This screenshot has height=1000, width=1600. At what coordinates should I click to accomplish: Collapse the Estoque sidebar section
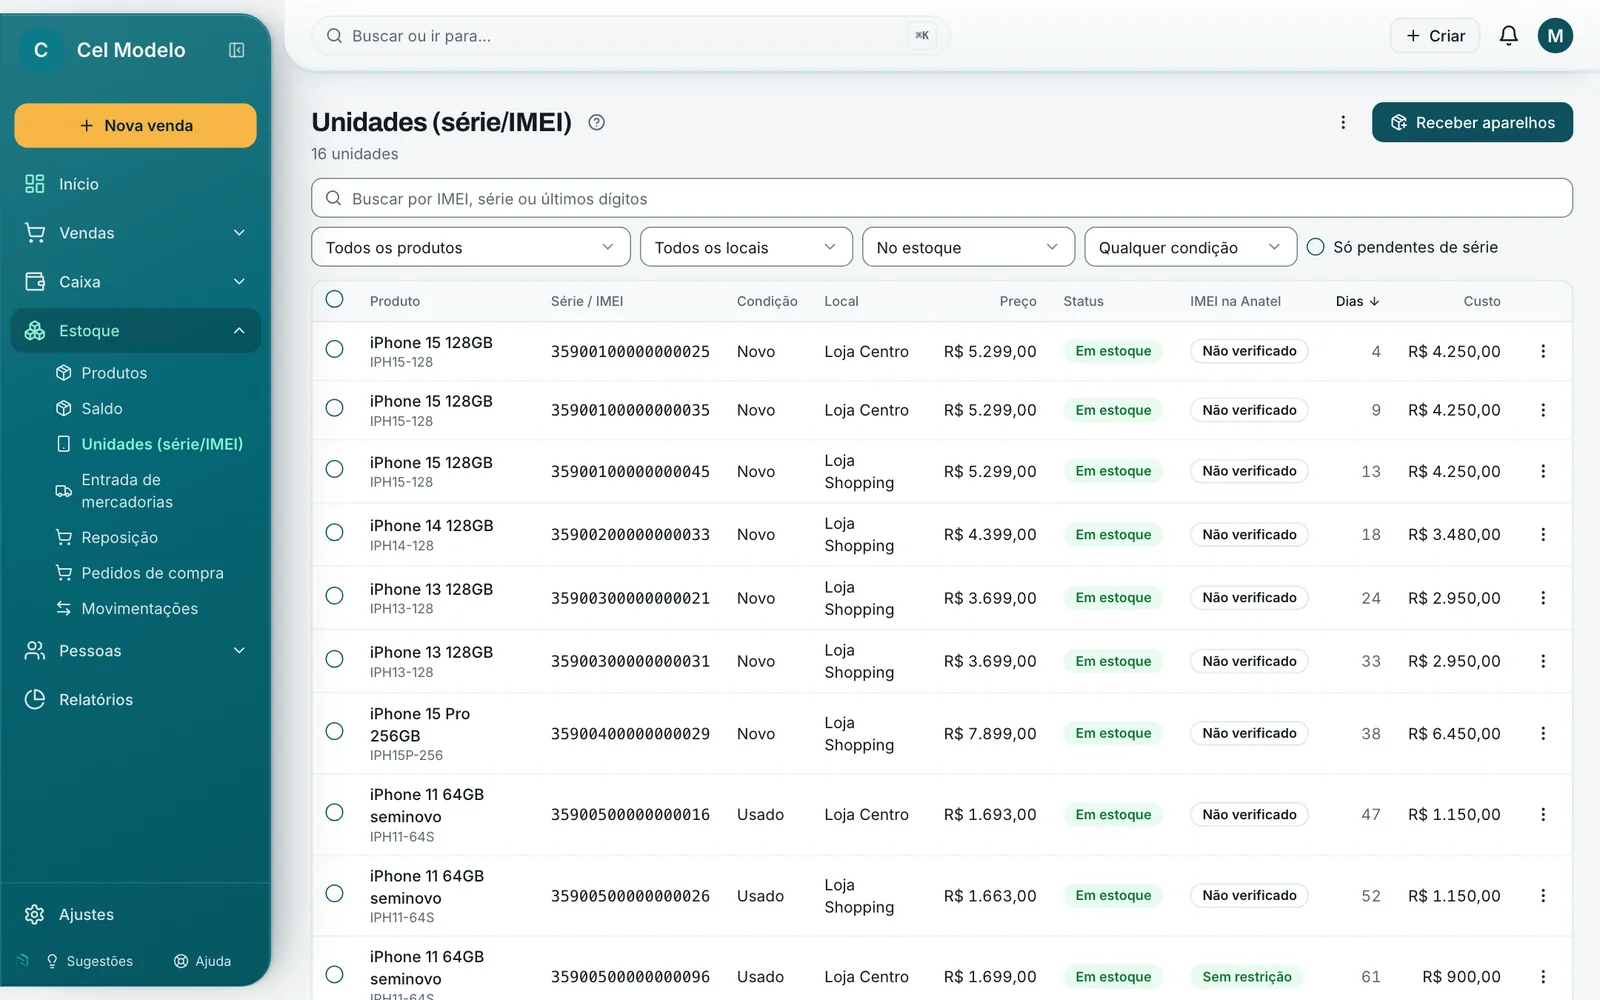click(x=136, y=331)
